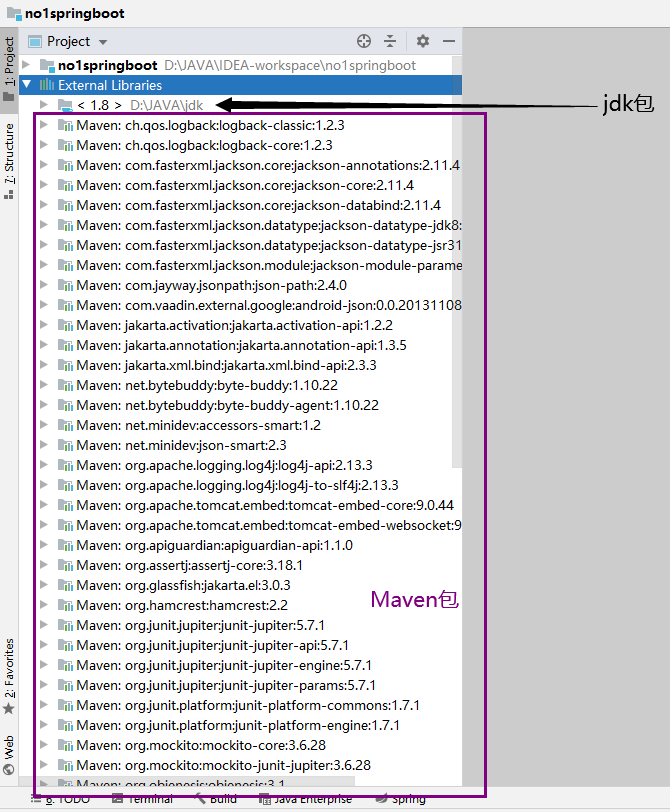Screen dimensions: 670x812
Task: Click the Web globe icon in sidebar
Action: [x=9, y=769]
